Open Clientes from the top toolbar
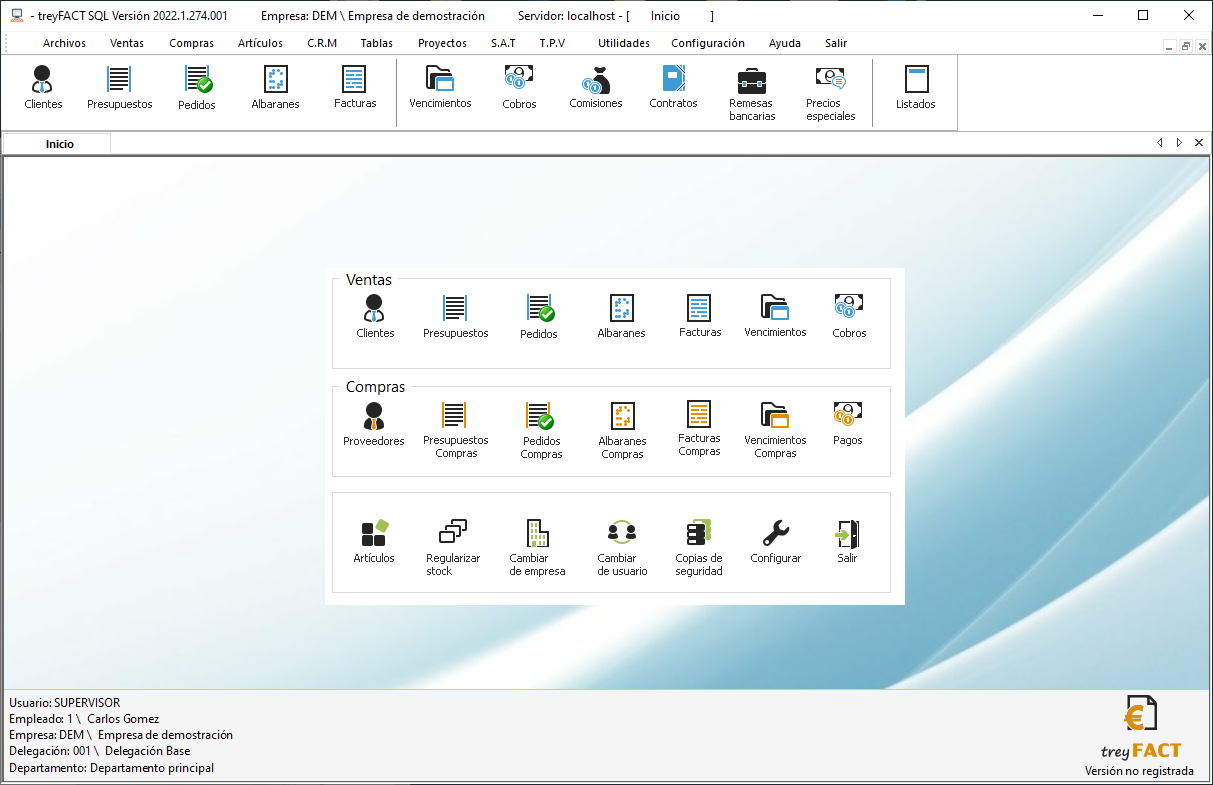Image resolution: width=1213 pixels, height=785 pixels. click(43, 88)
